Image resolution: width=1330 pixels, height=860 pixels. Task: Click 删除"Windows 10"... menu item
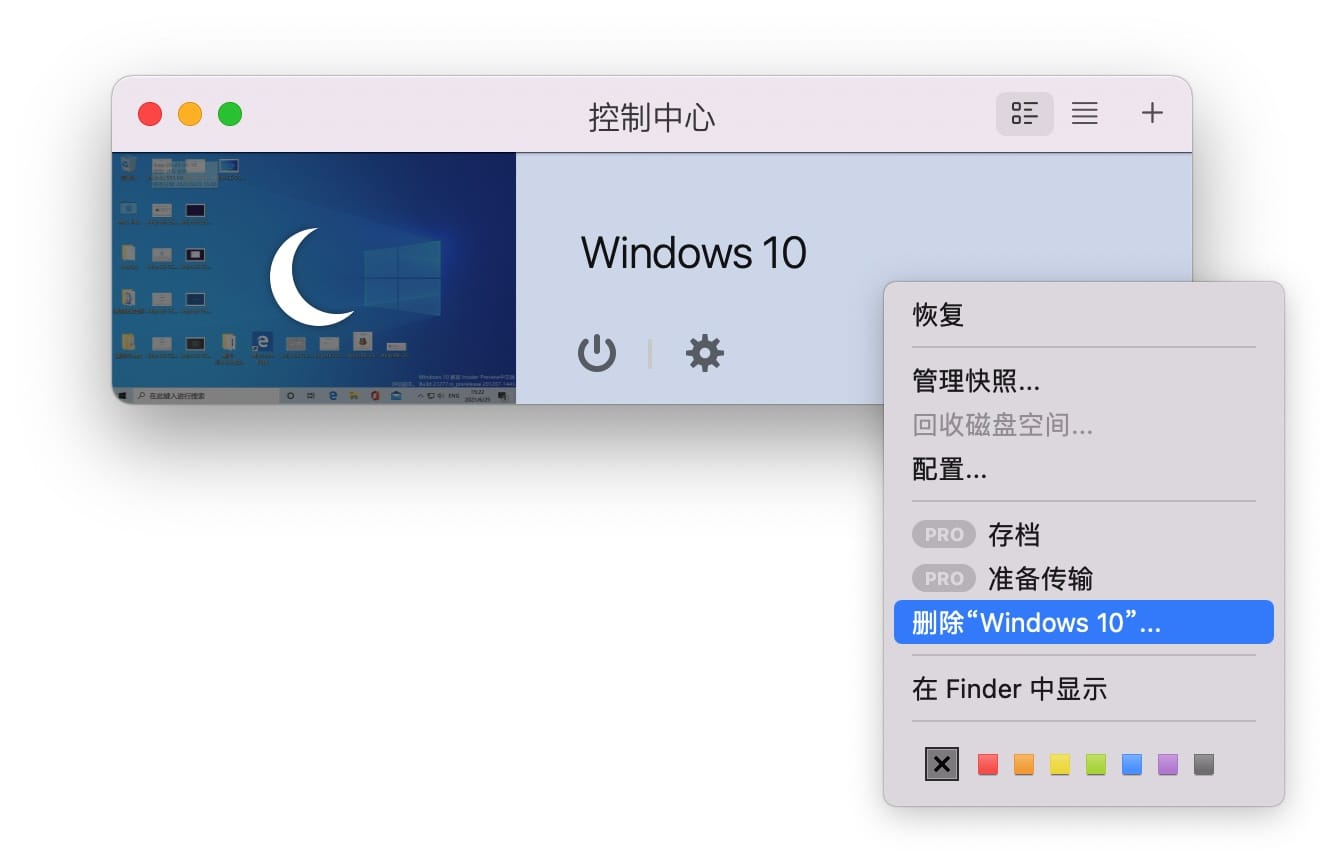(x=1036, y=623)
